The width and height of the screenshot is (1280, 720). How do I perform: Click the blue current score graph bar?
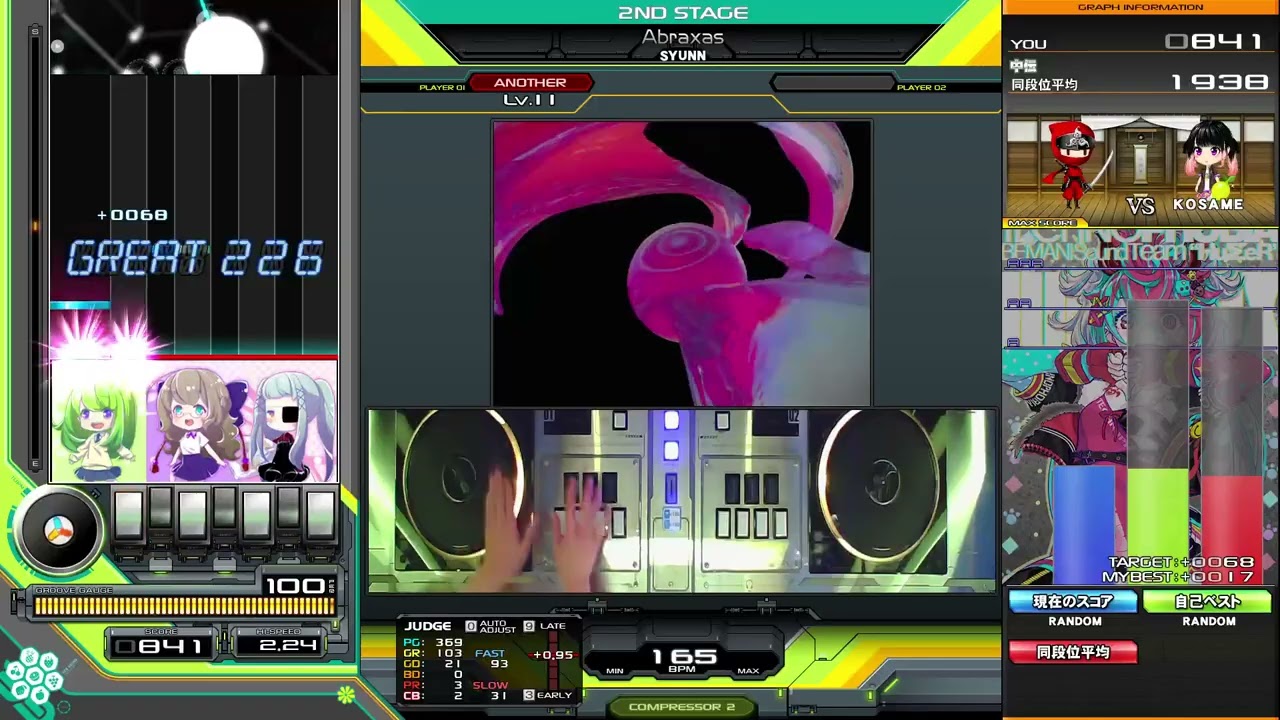tap(1083, 525)
